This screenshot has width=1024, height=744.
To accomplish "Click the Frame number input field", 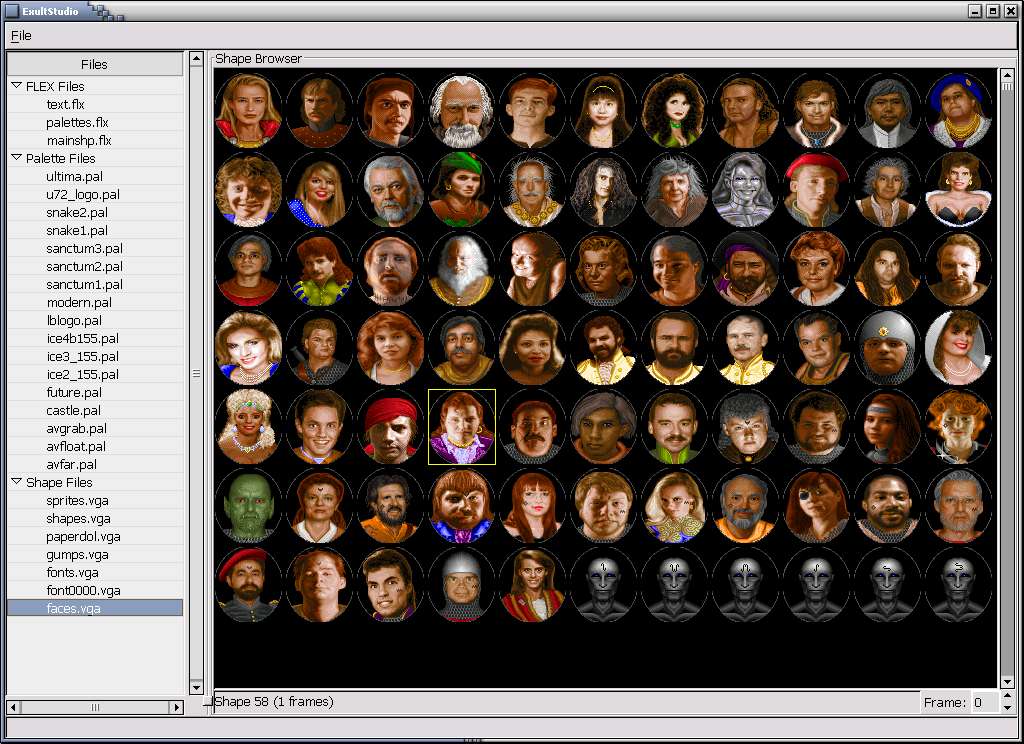I will tap(982, 702).
